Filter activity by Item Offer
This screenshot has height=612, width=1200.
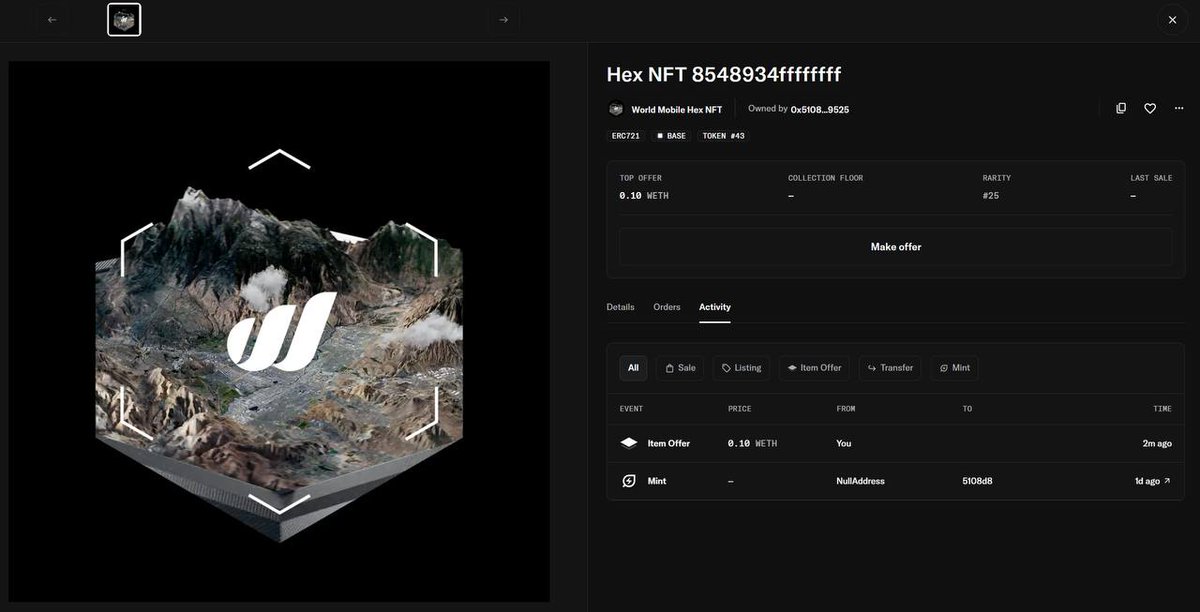tap(815, 368)
